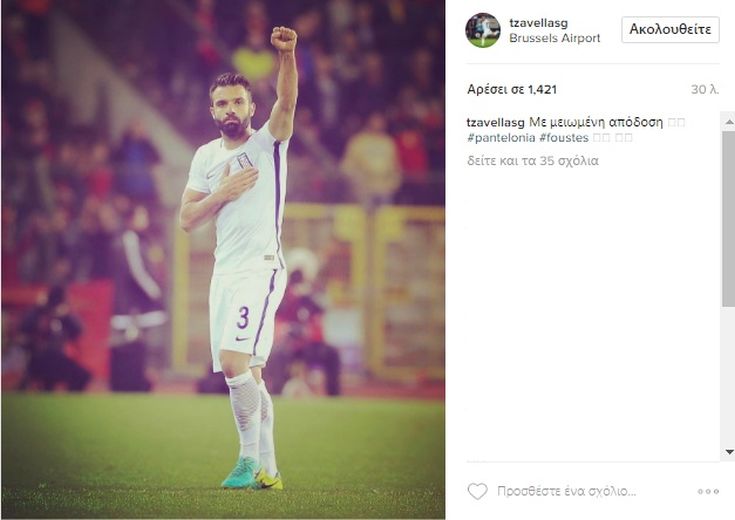The image size is (735, 520).
Task: View who liked via Αρέσει σε 1,421
Action: [x=512, y=89]
